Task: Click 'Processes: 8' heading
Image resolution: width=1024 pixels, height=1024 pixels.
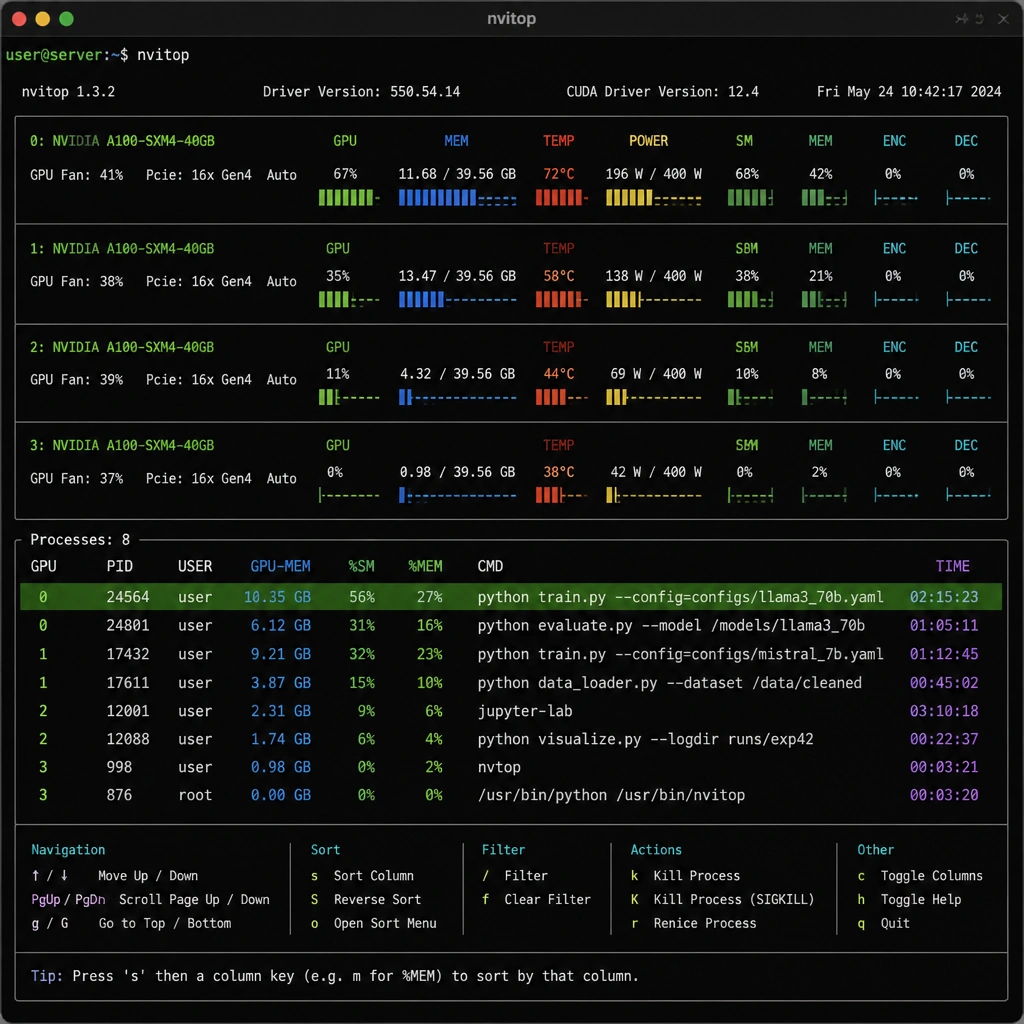Action: click(x=80, y=539)
